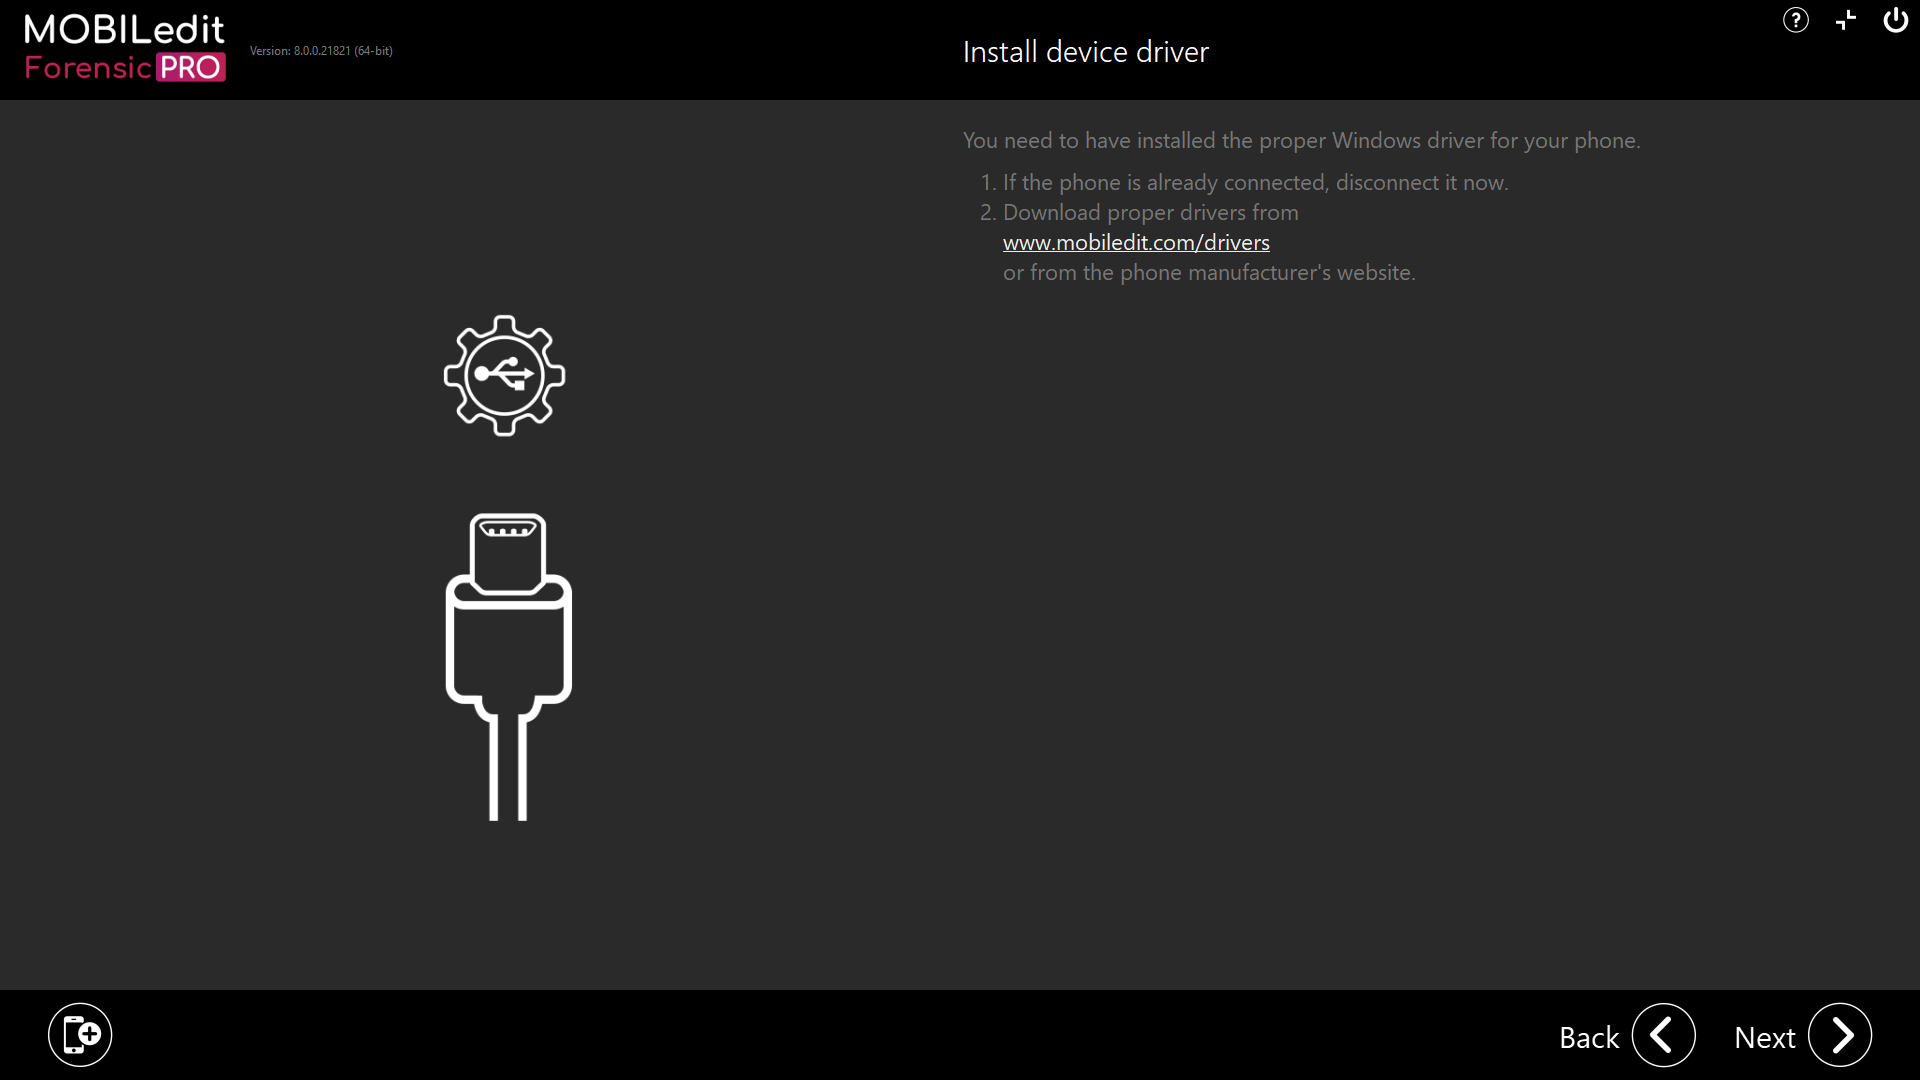Click the PRO badge in the logo
Viewport: 1920px width, 1080px height.
coord(193,68)
